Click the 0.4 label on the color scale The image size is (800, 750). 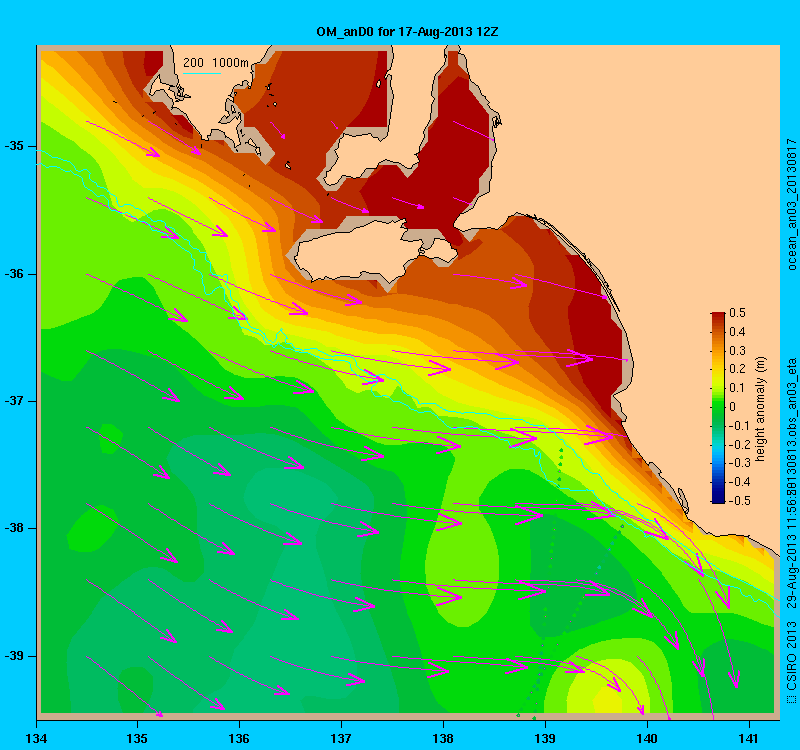[737, 332]
